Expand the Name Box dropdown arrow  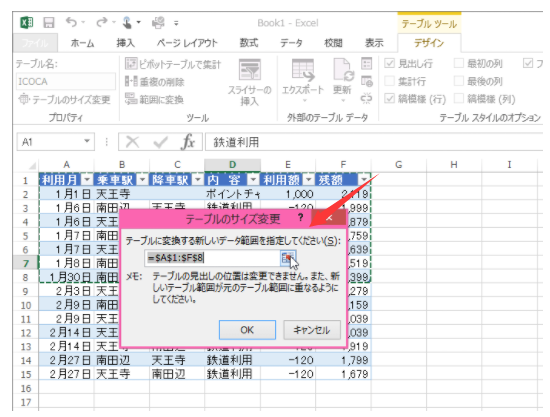[87, 142]
